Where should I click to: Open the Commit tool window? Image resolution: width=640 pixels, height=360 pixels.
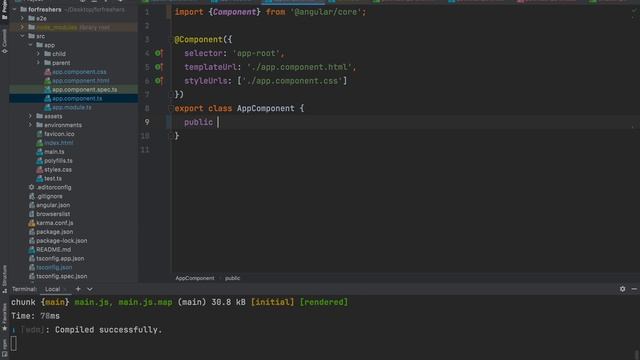click(x=4, y=41)
